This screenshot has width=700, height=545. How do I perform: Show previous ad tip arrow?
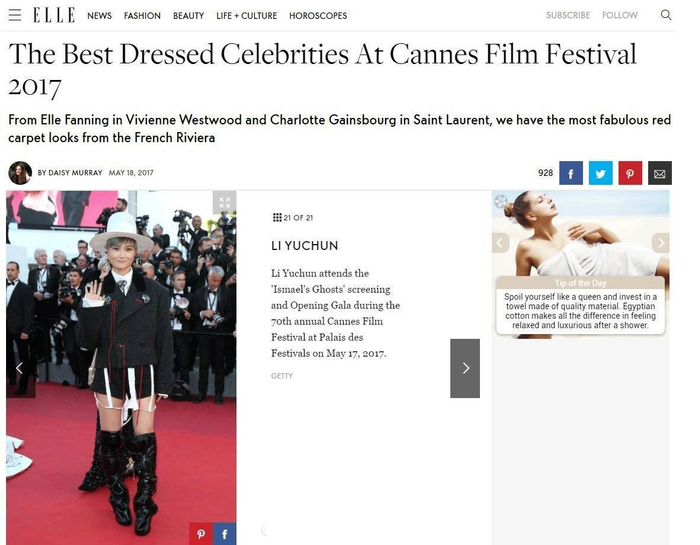coord(500,243)
